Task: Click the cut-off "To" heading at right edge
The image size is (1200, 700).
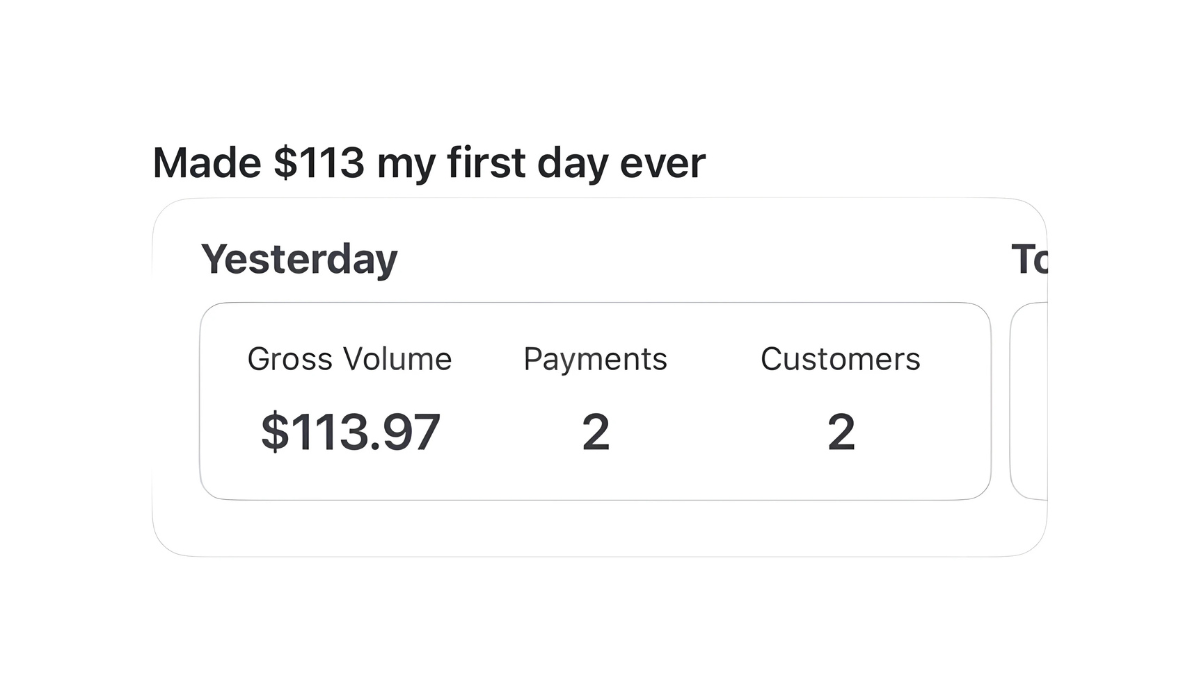Action: [1029, 260]
